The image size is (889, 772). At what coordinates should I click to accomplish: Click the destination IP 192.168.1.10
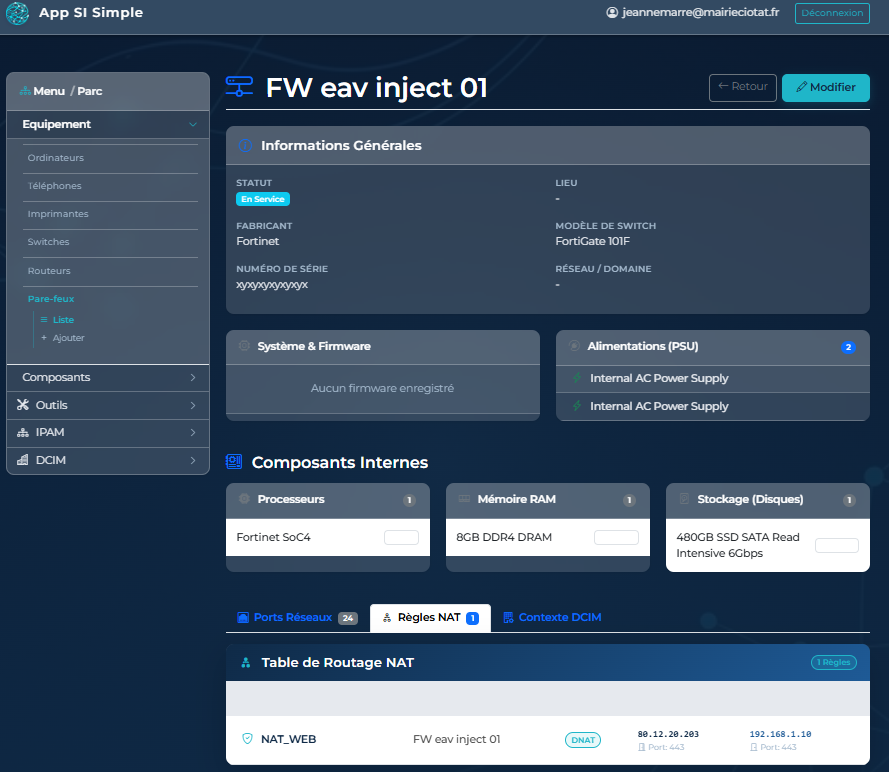tap(780, 734)
